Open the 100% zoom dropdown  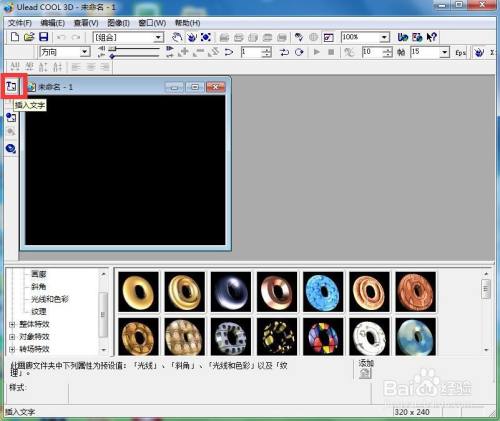pos(384,37)
